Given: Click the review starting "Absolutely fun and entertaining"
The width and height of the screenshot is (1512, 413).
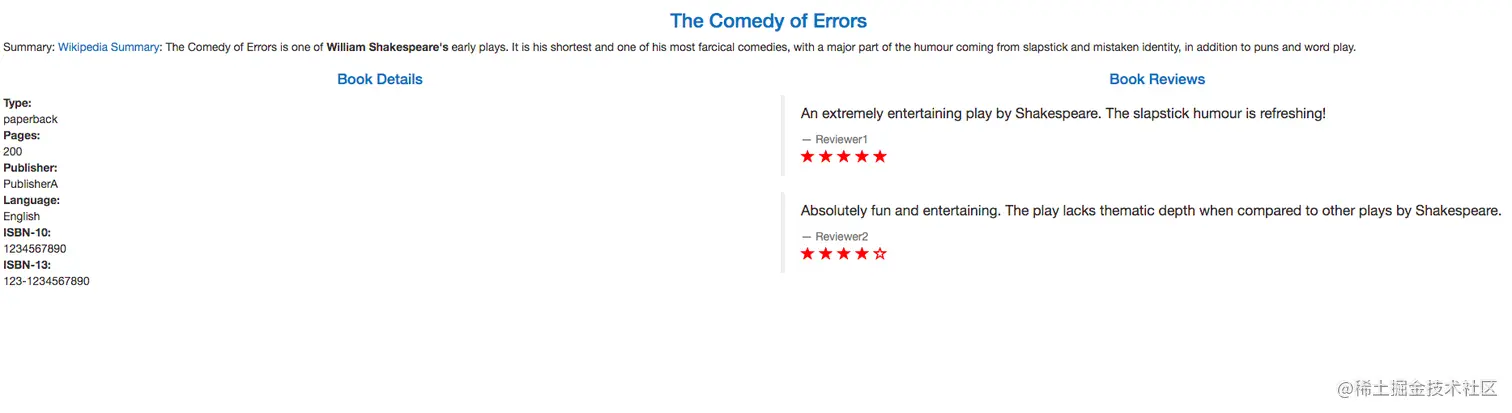Looking at the screenshot, I should (1150, 211).
